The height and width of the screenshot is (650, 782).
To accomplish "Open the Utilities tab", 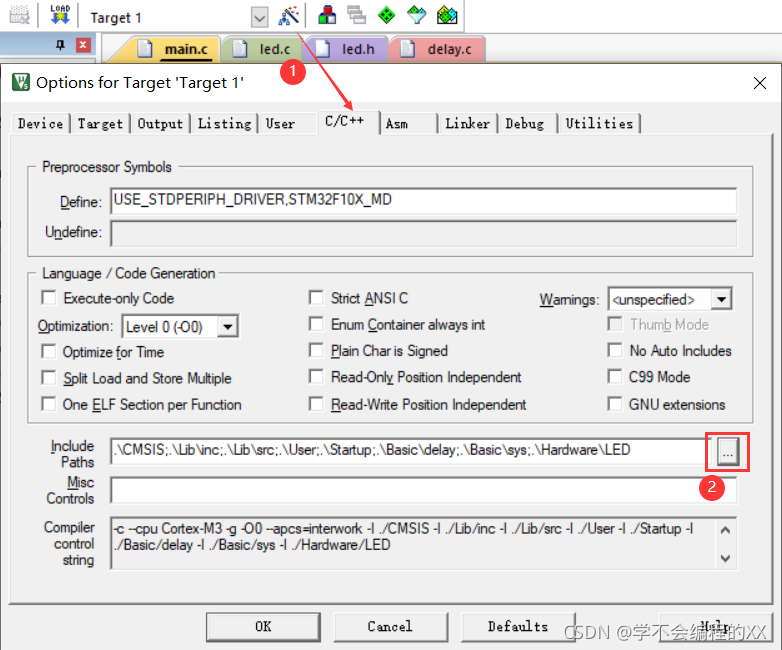I will (x=599, y=123).
